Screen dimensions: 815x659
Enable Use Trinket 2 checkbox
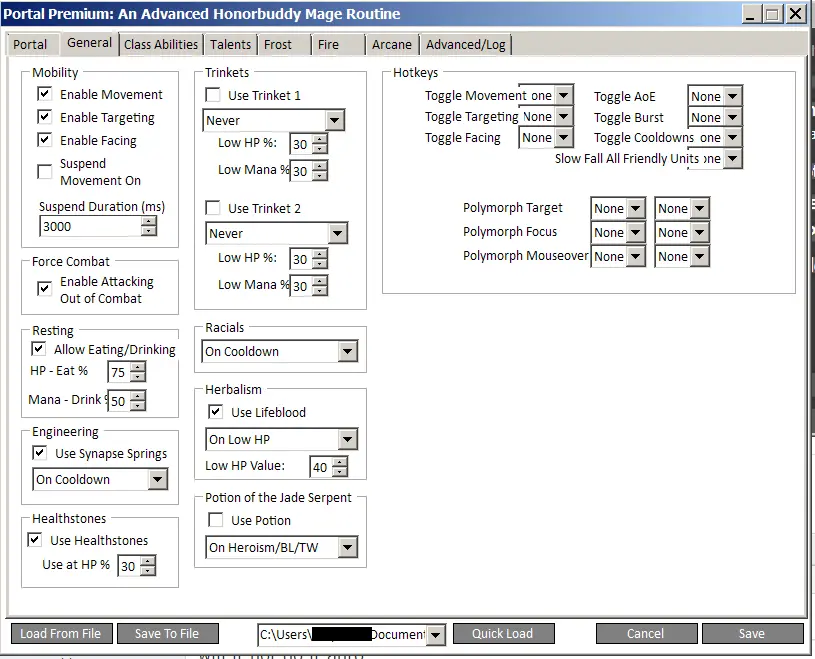213,208
